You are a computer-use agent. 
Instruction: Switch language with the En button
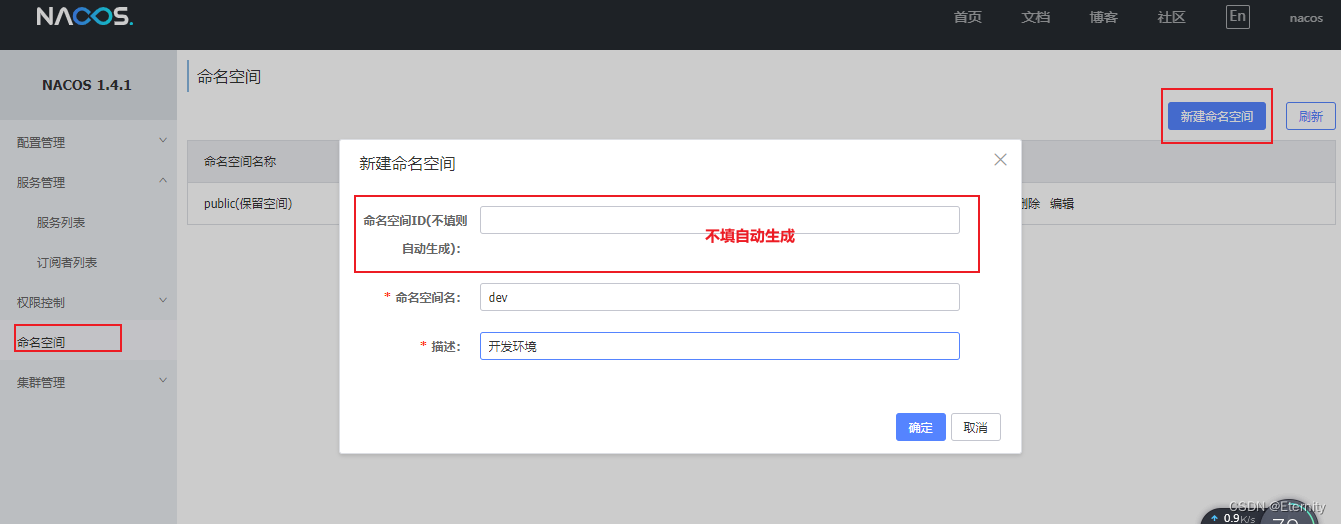(x=1238, y=16)
